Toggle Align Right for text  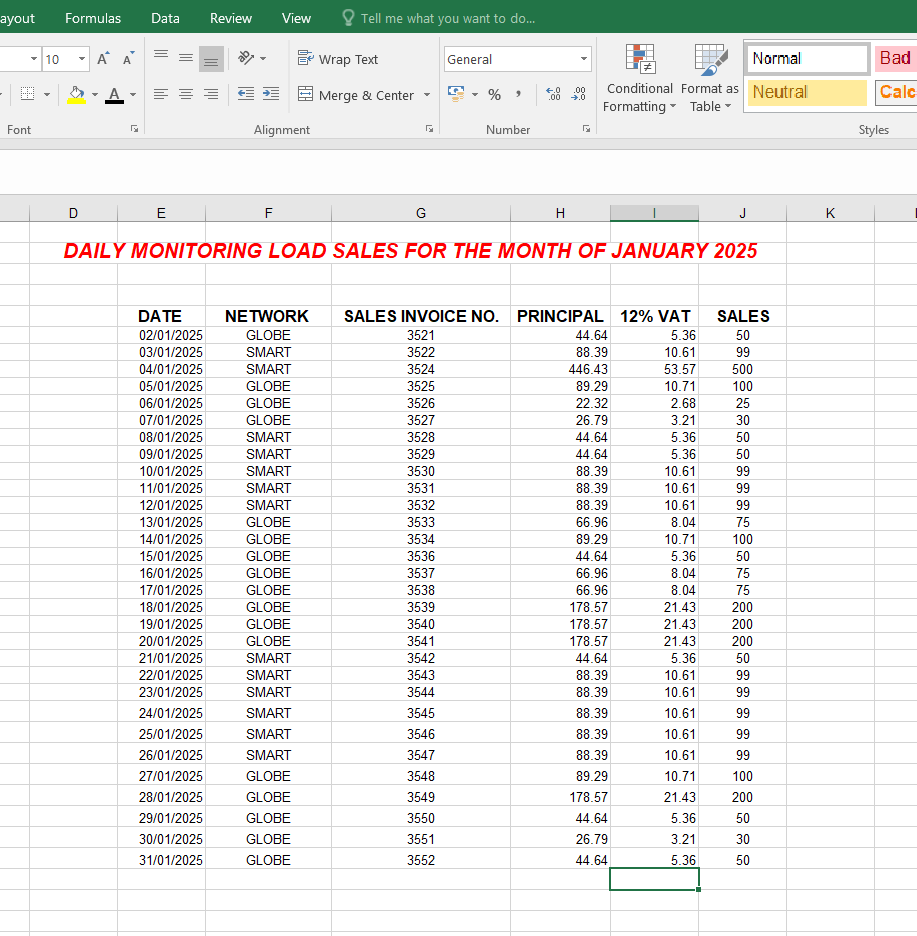211,94
